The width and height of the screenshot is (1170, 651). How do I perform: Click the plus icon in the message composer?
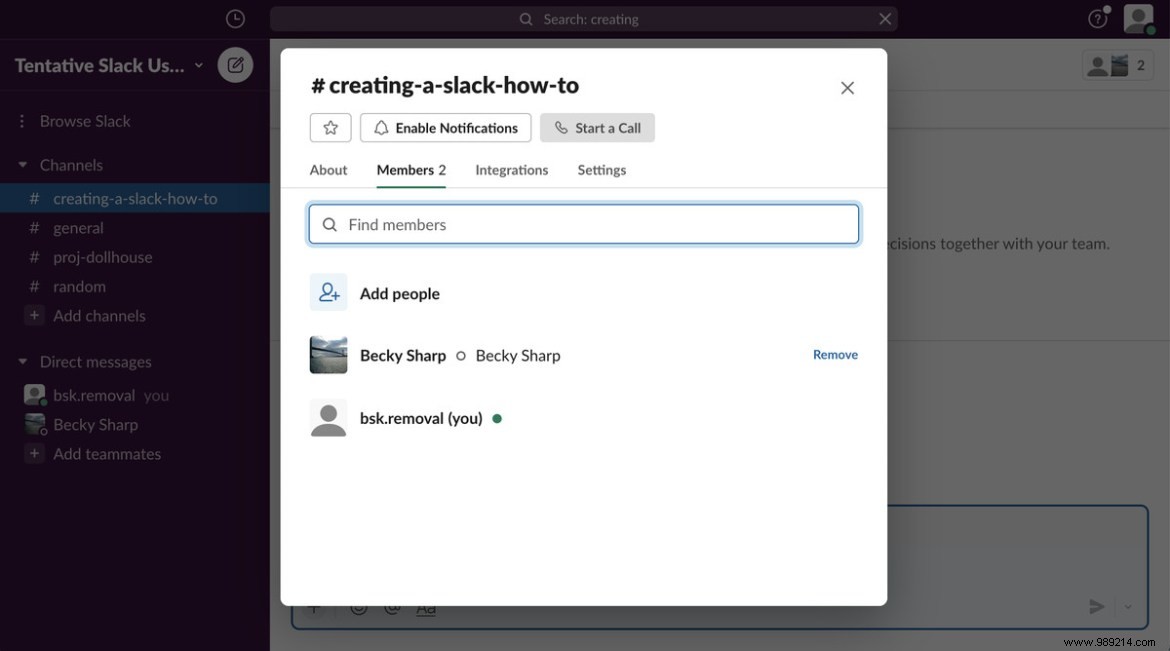314,606
